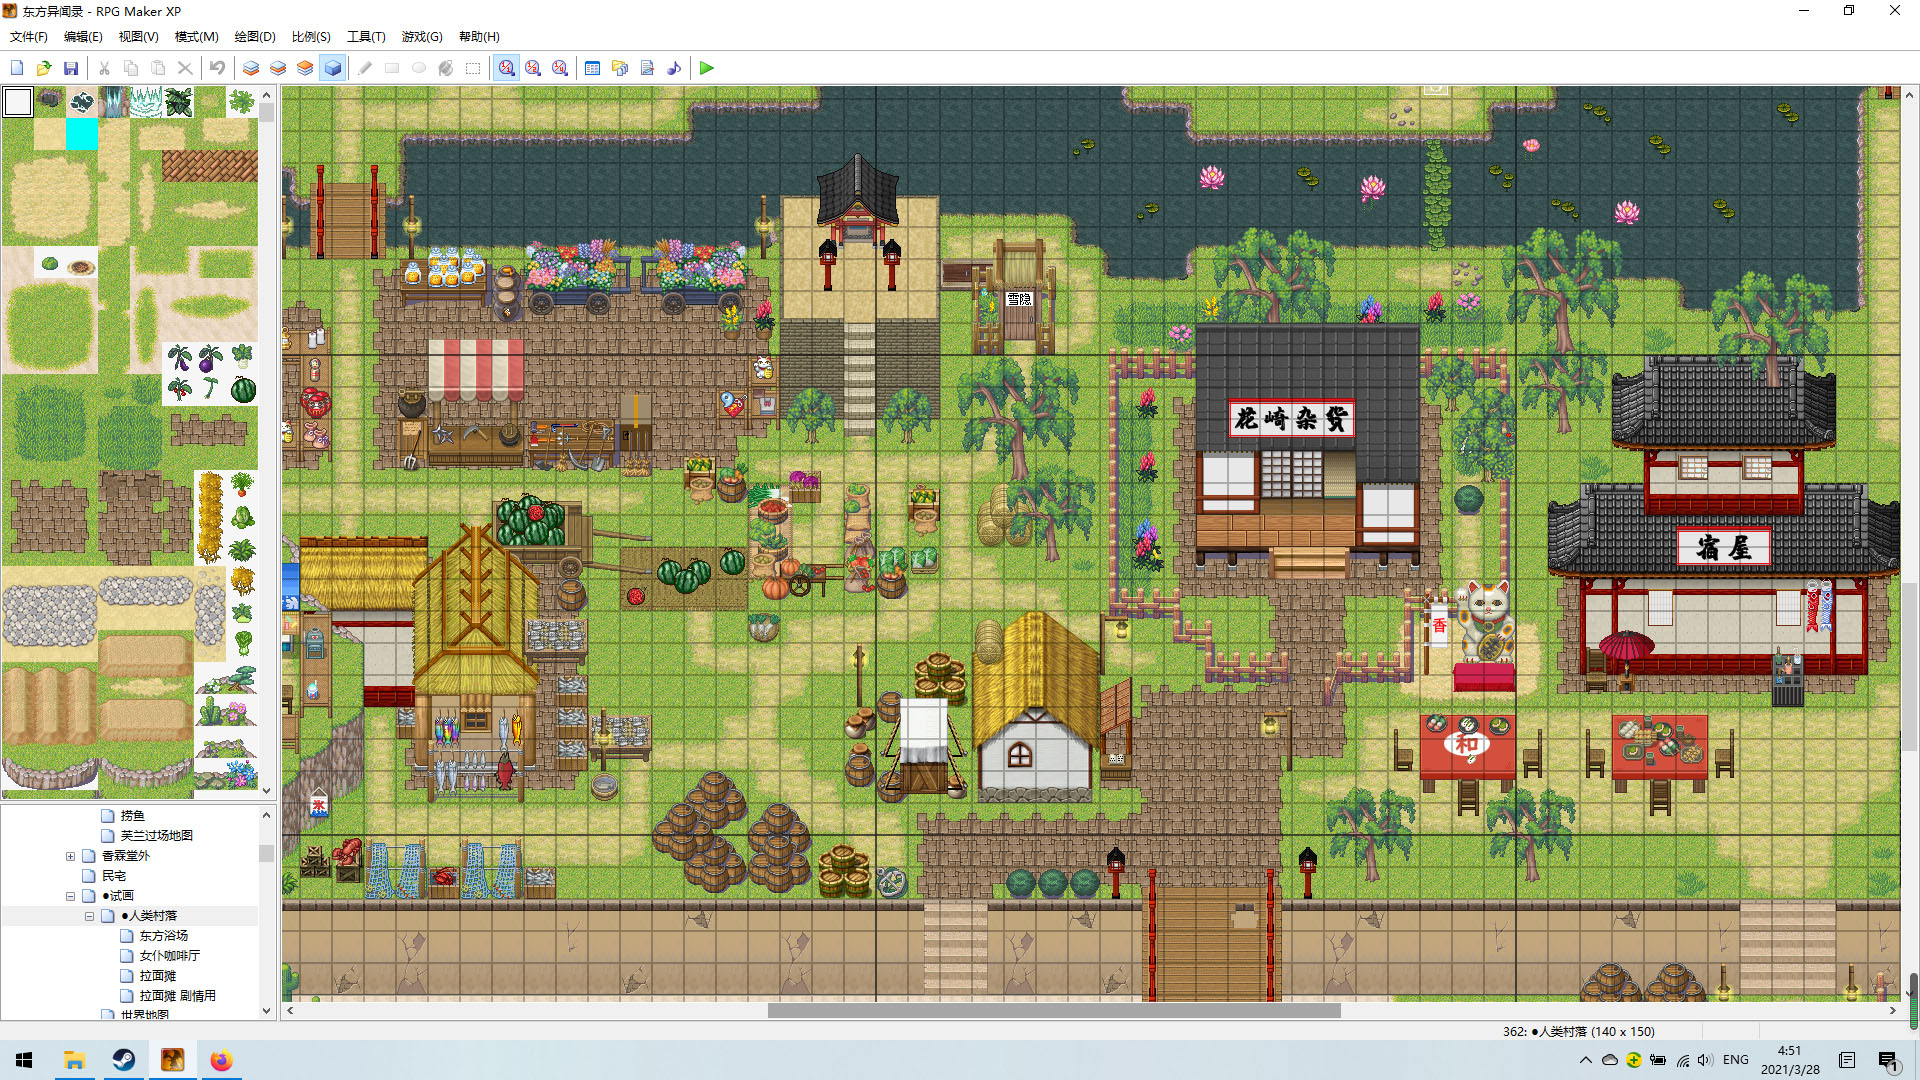Viewport: 1920px width, 1080px height.
Task: Pick the cyan tile in tileset palette
Action: pyautogui.click(x=82, y=134)
